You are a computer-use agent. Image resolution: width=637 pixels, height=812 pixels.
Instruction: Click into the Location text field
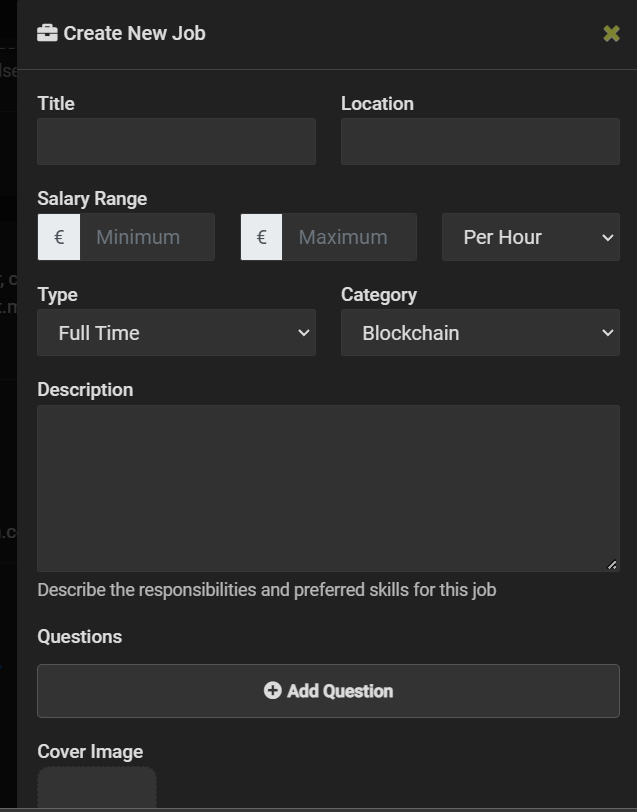[x=480, y=142]
